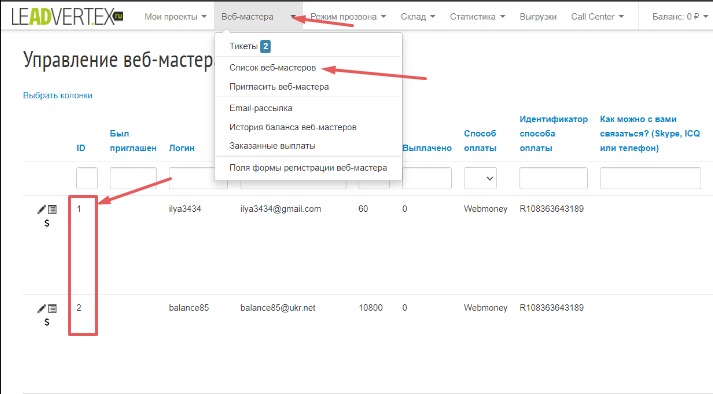Screen dimensions: 713x394
Task: Edit webmaster balance85 via pencil icon
Action: tap(41, 308)
